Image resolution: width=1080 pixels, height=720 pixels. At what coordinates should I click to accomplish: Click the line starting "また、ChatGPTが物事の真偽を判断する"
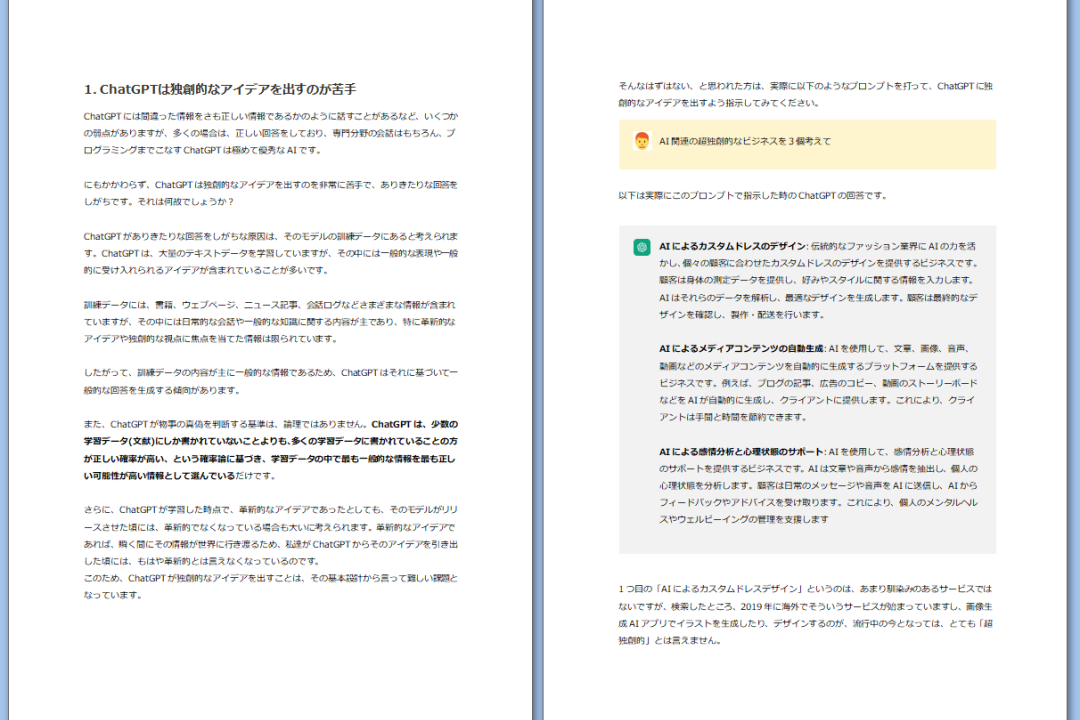[x=271, y=424]
